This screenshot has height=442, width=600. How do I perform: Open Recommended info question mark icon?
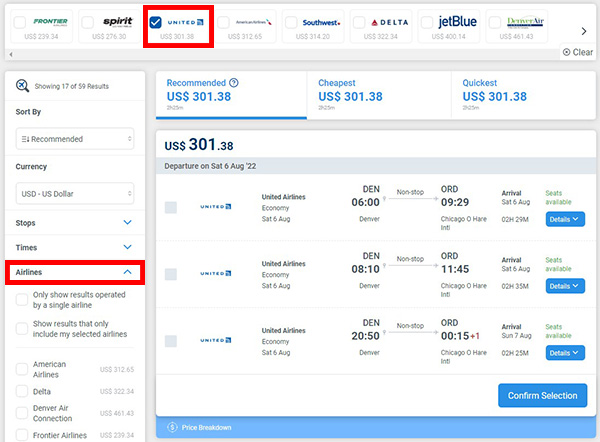[x=234, y=83]
